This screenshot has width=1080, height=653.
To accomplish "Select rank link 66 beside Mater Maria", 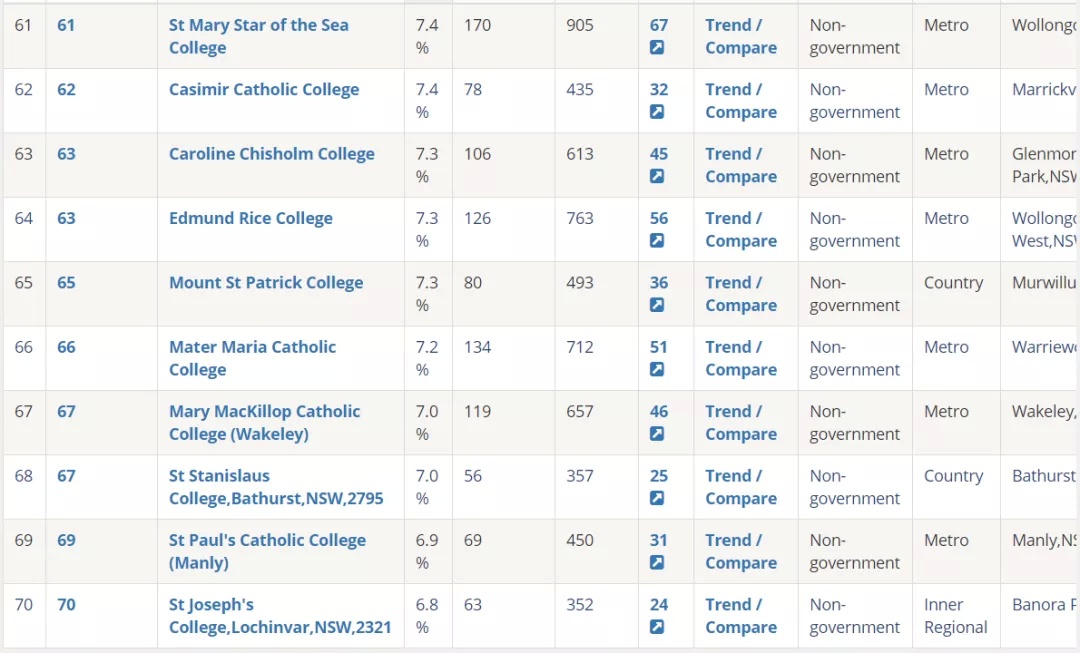I will [66, 347].
